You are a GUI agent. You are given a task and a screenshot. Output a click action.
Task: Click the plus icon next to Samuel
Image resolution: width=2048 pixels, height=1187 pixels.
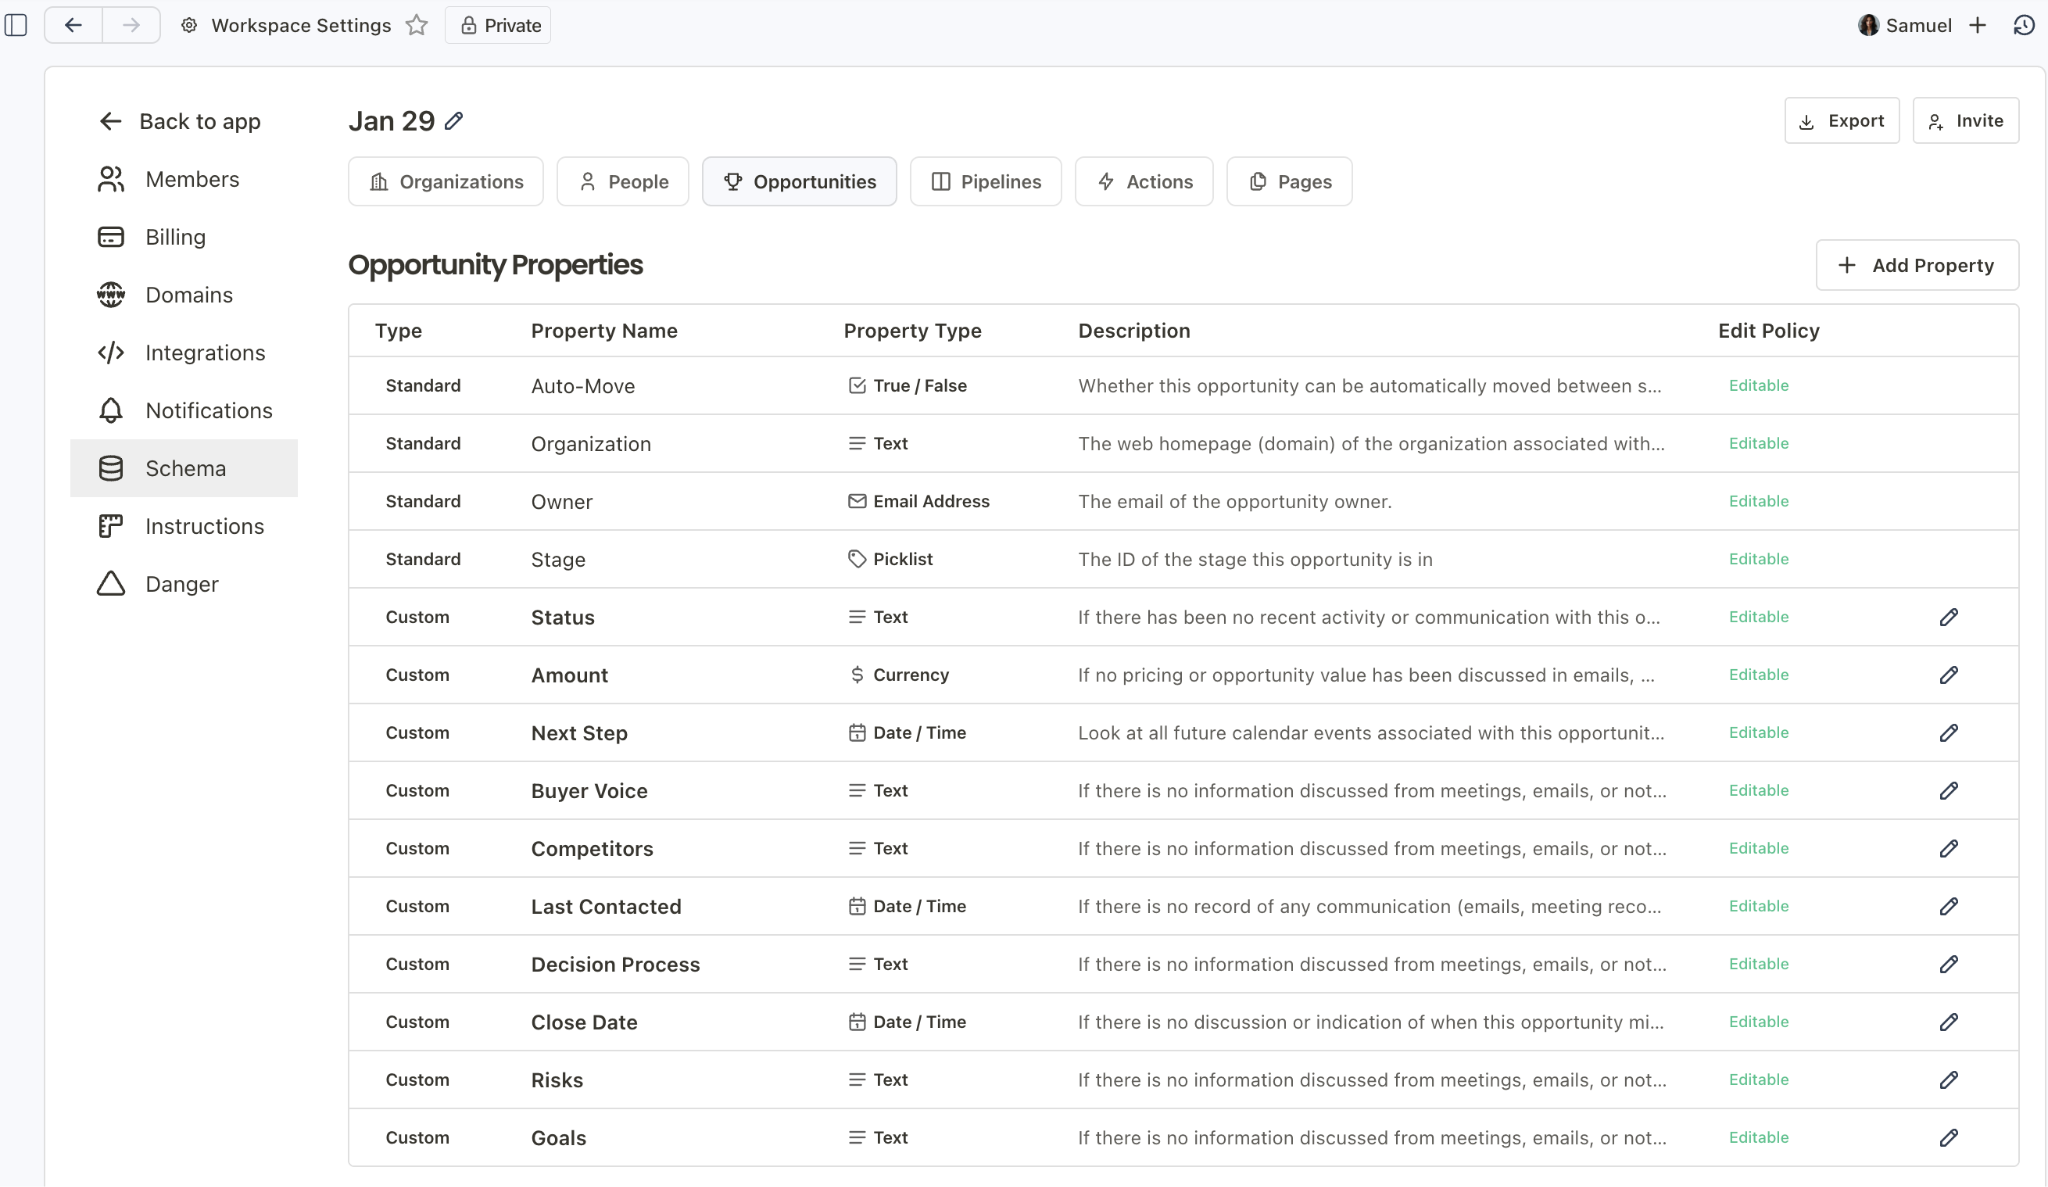pyautogui.click(x=1978, y=25)
